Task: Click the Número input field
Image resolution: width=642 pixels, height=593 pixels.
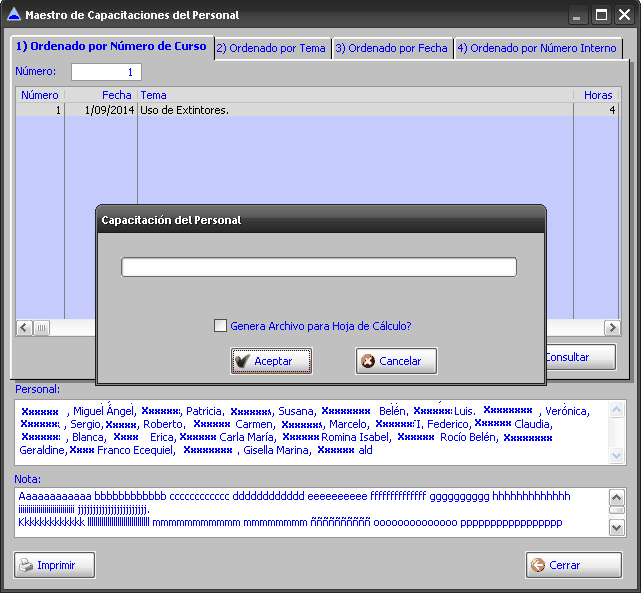Action: click(106, 72)
